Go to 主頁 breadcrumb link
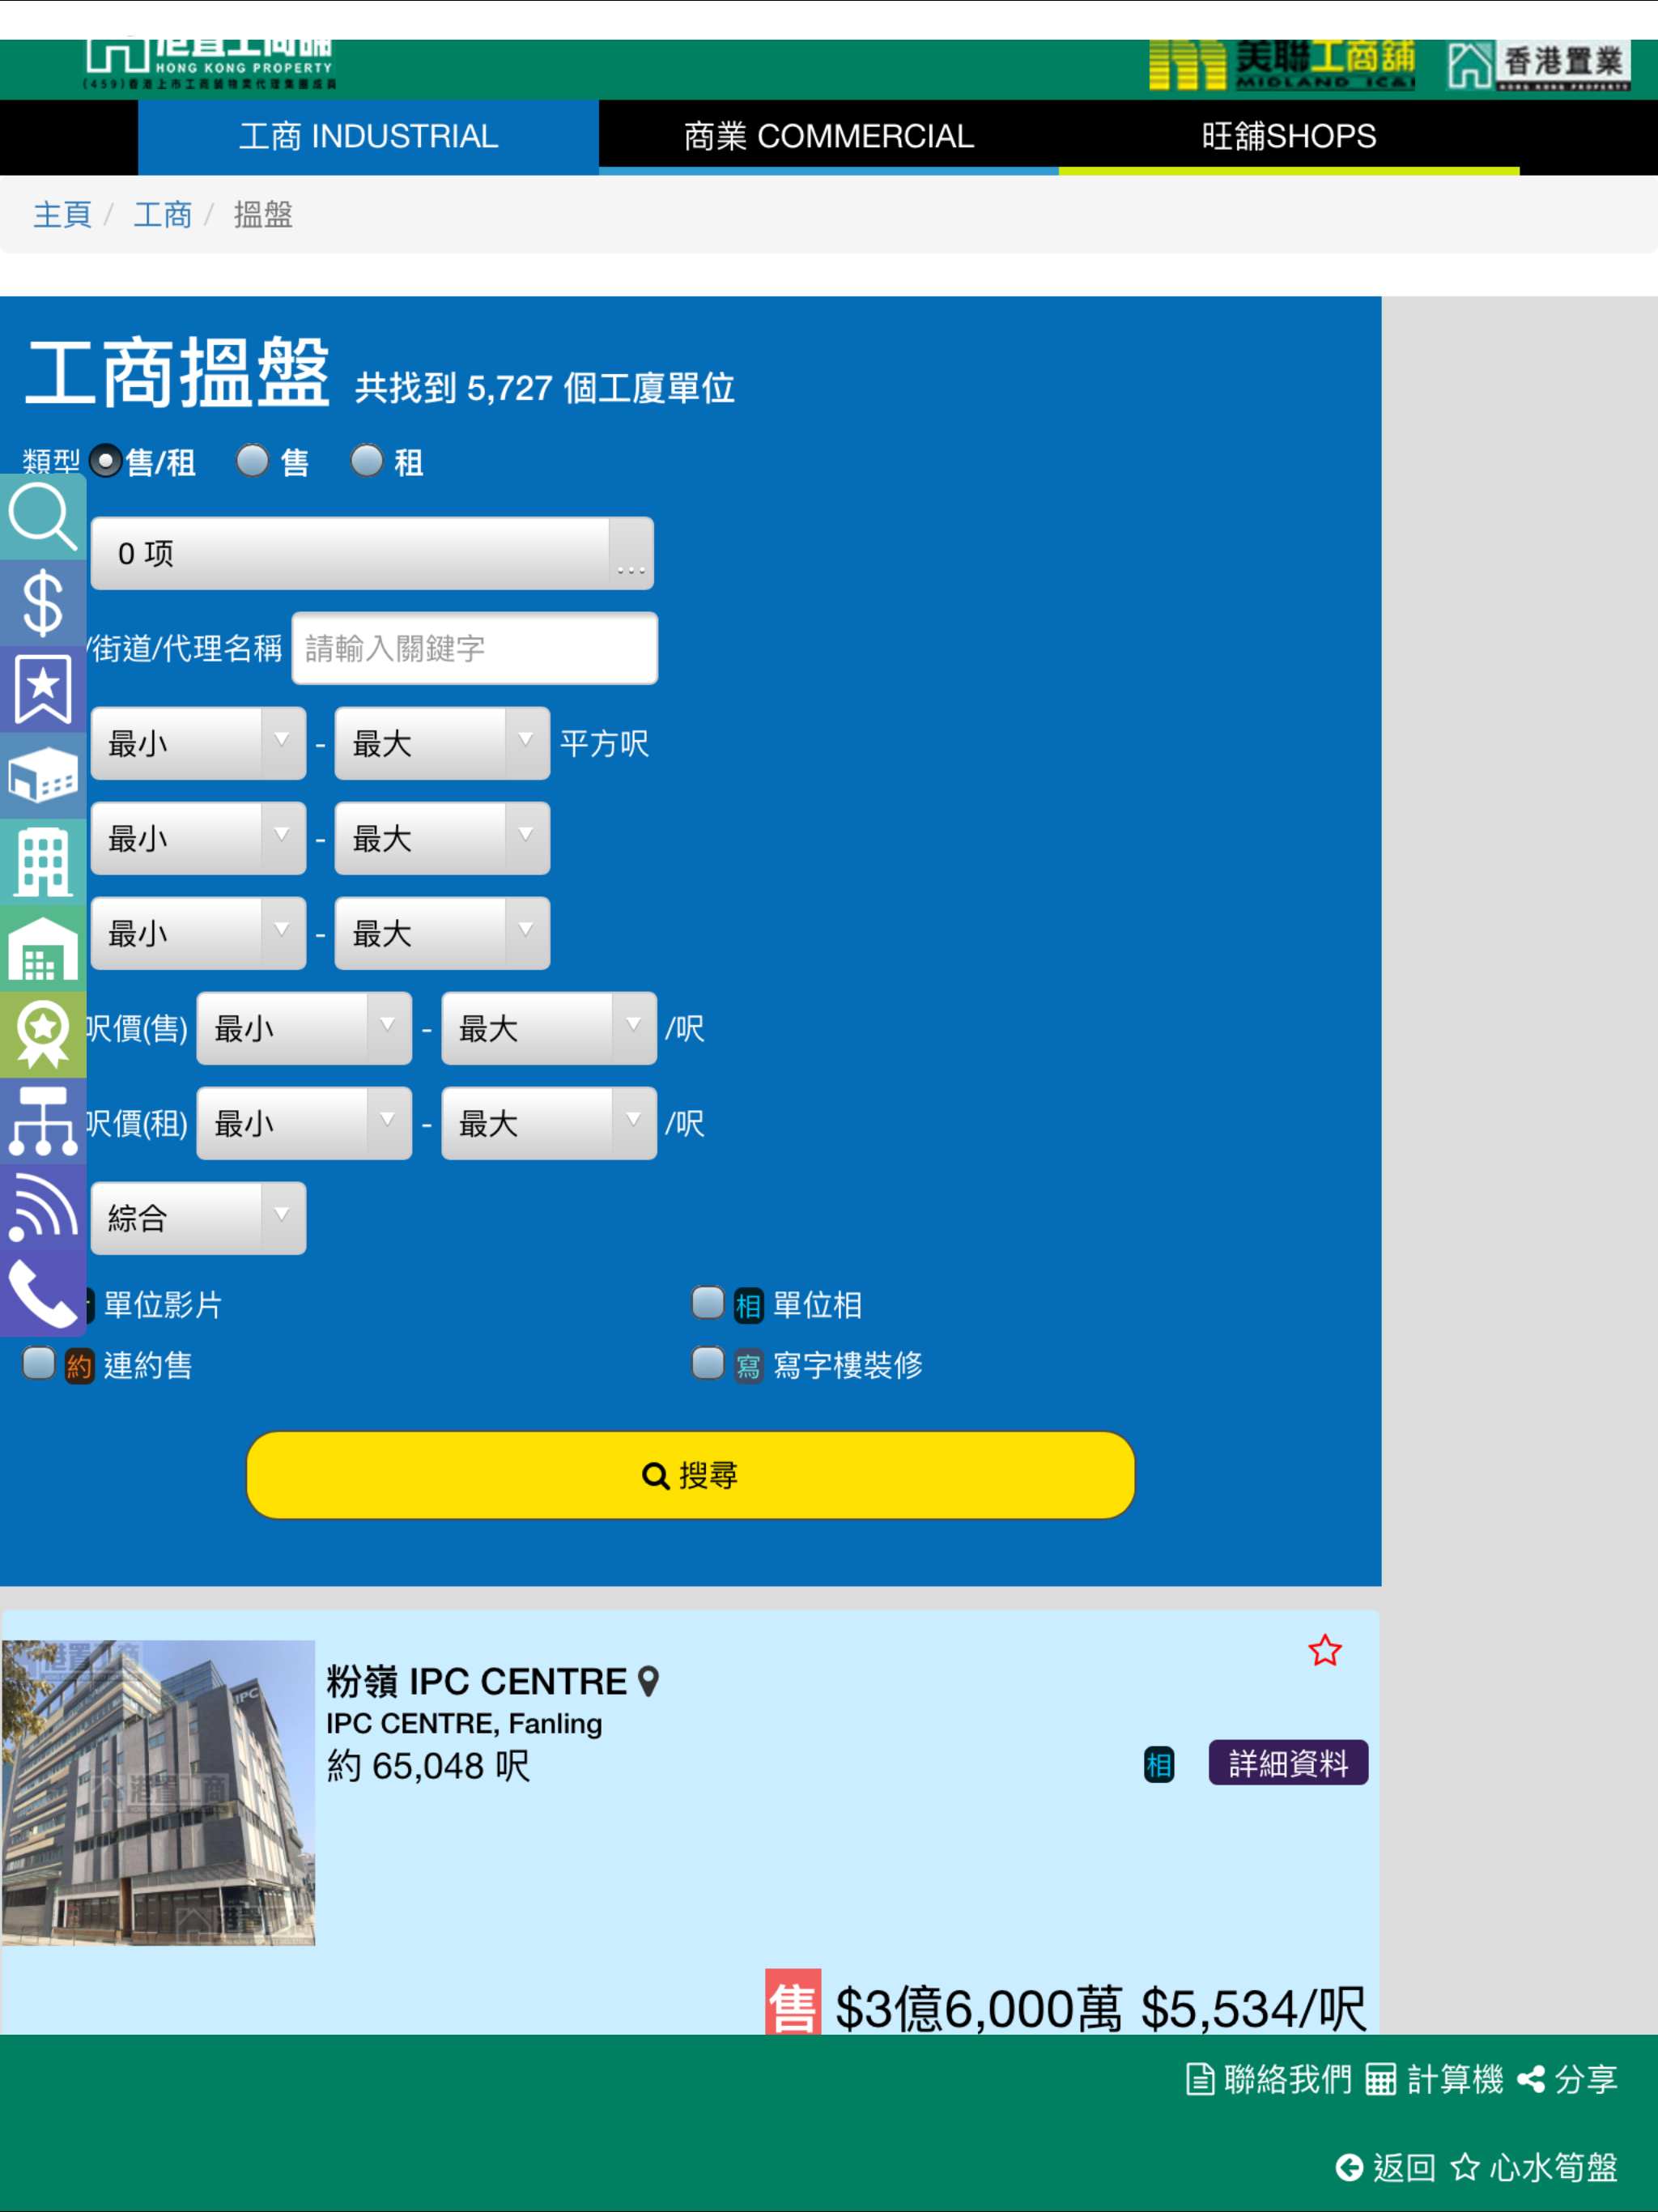Viewport: 1658px width, 2212px height. coord(62,214)
